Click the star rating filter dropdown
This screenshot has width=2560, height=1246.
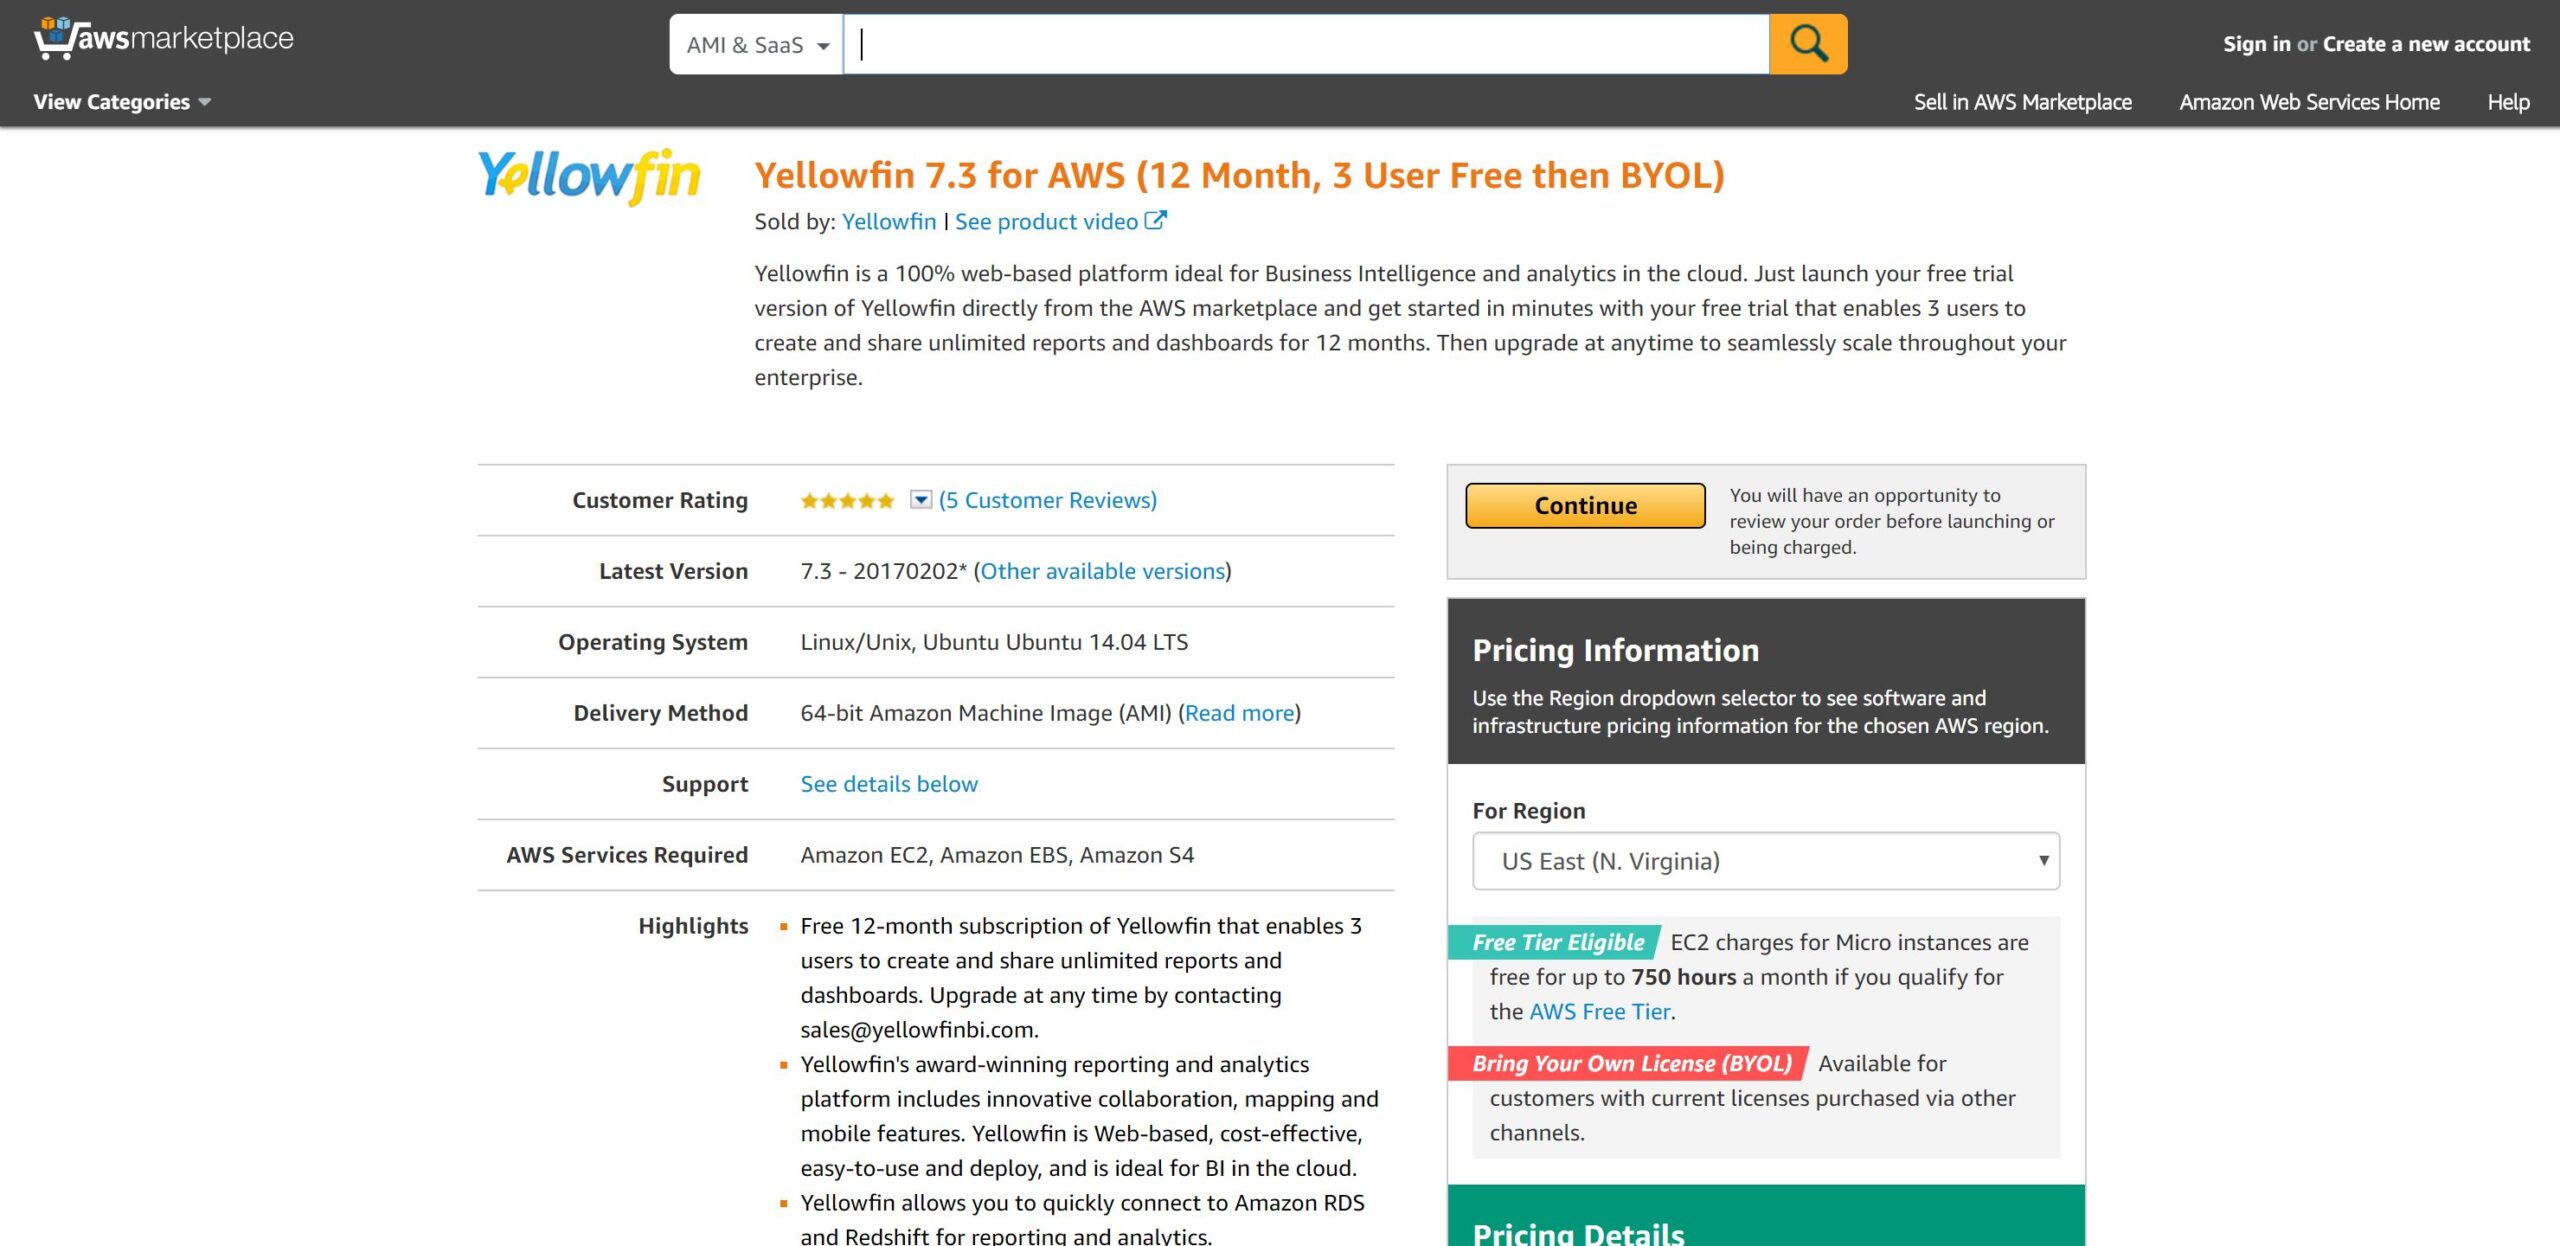tap(918, 500)
